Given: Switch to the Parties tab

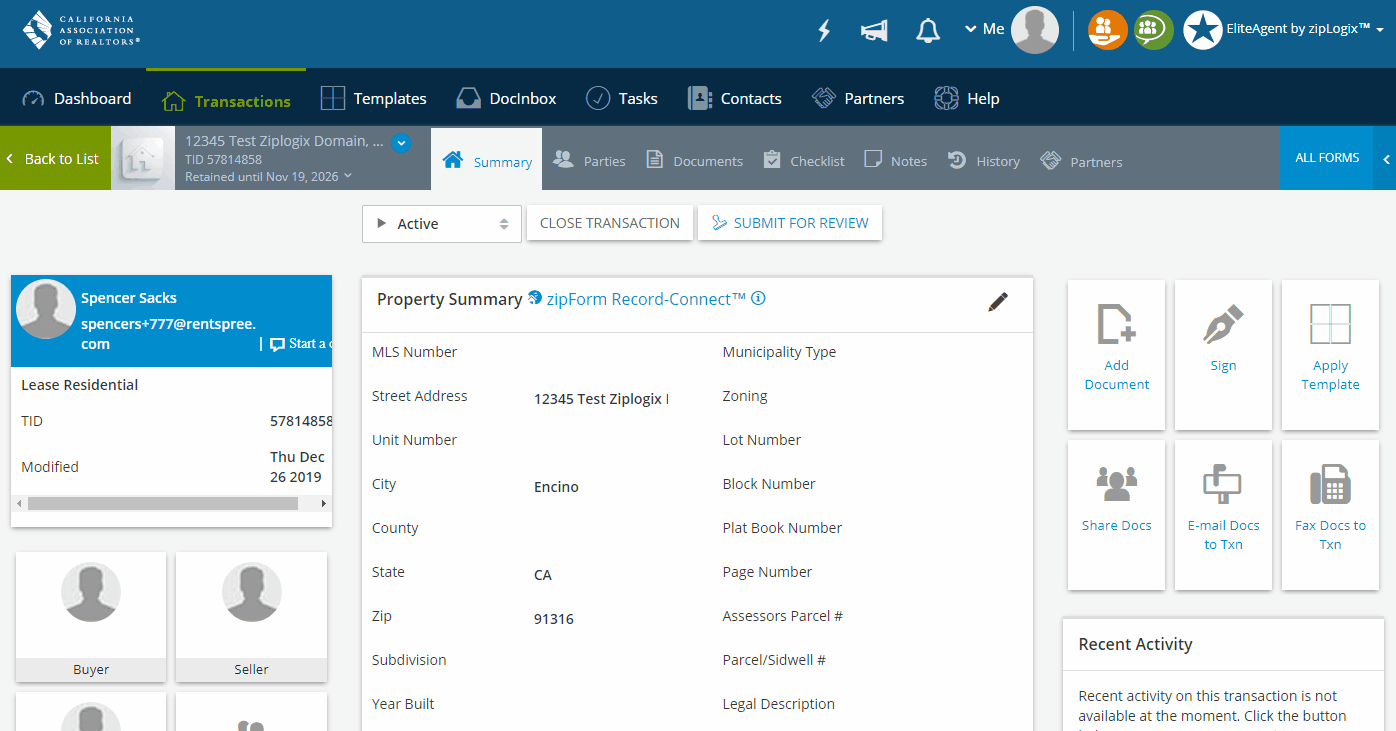Looking at the screenshot, I should 589,160.
